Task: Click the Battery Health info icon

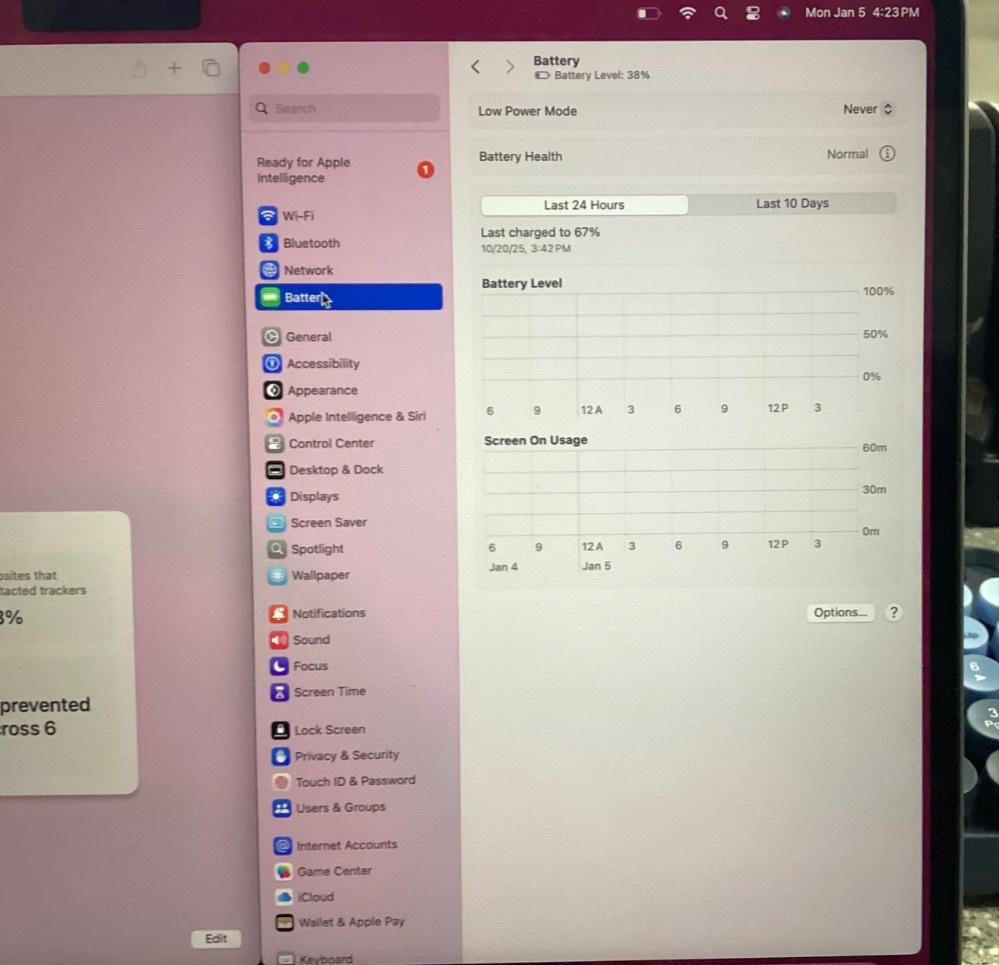Action: tap(887, 154)
